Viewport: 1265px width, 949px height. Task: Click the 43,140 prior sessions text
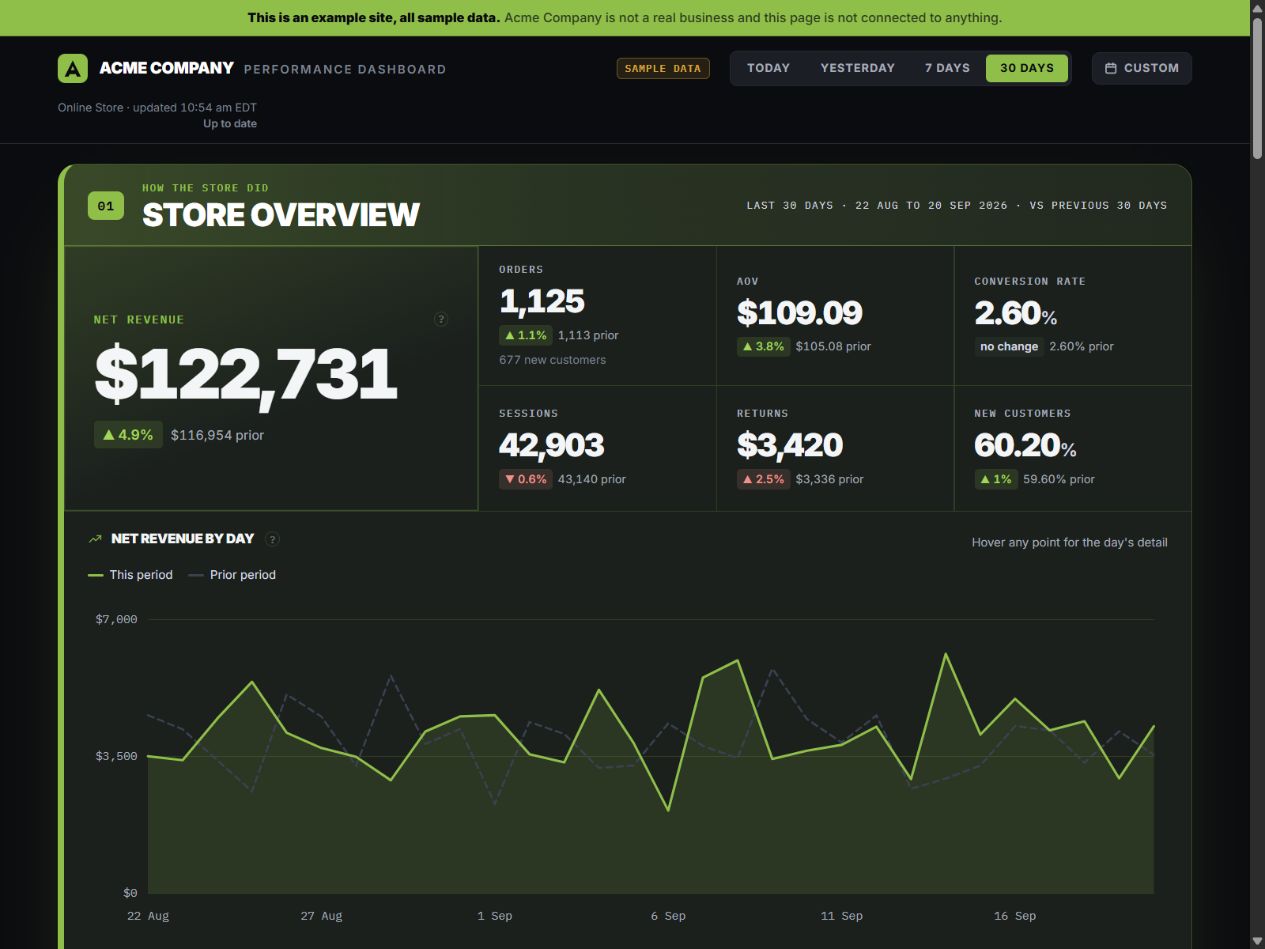[592, 479]
